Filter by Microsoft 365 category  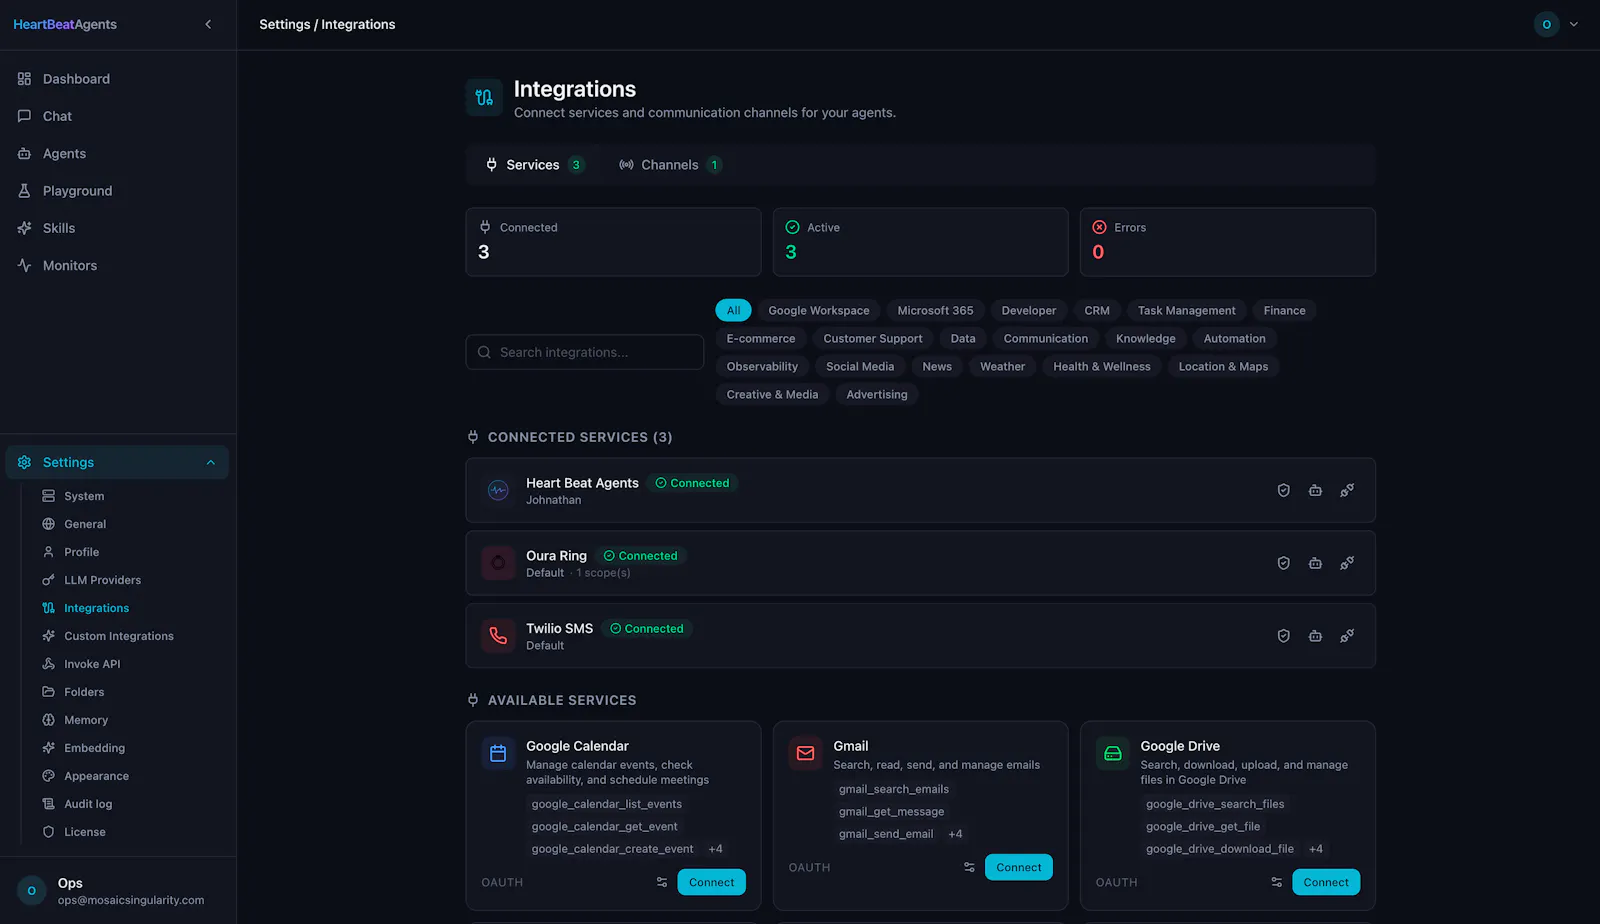point(935,310)
